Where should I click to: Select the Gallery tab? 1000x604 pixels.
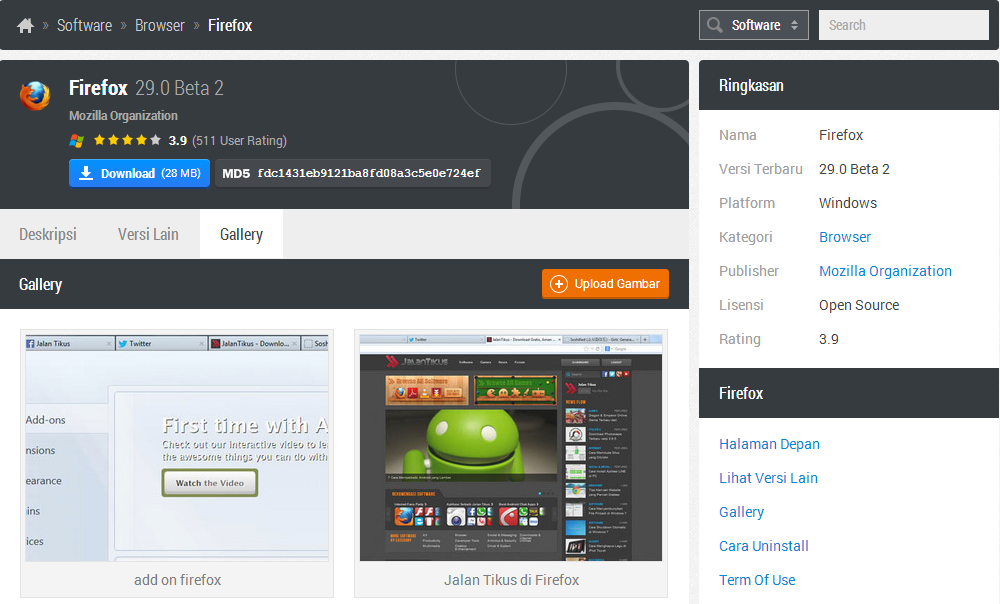241,234
